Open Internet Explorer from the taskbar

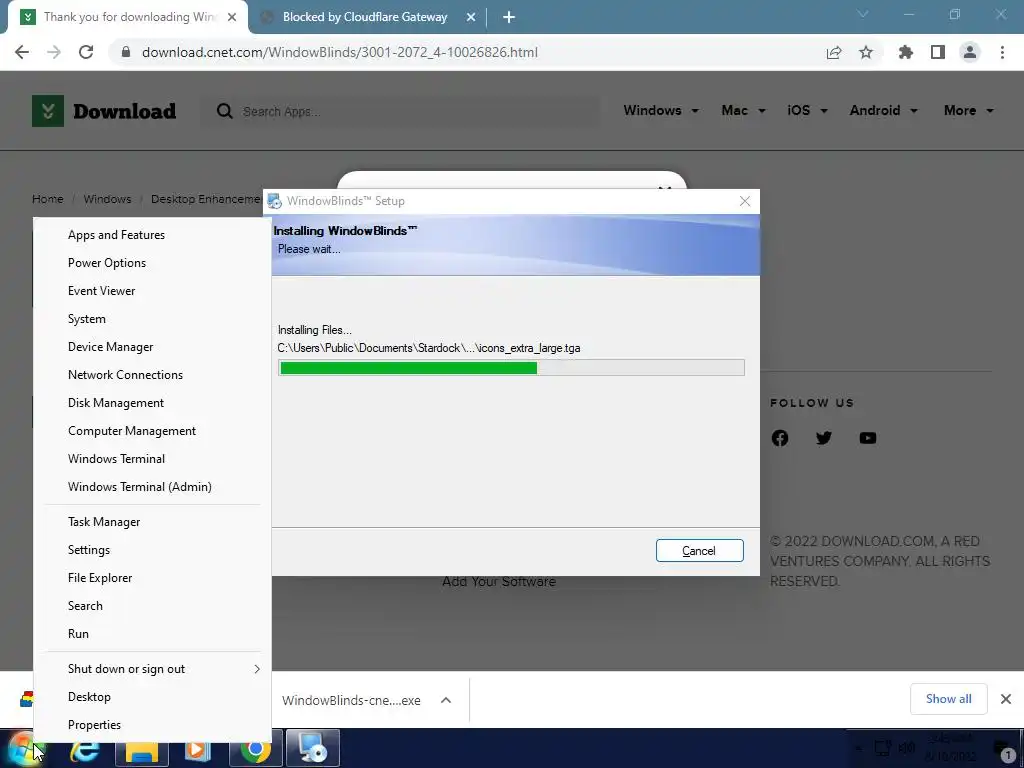85,749
